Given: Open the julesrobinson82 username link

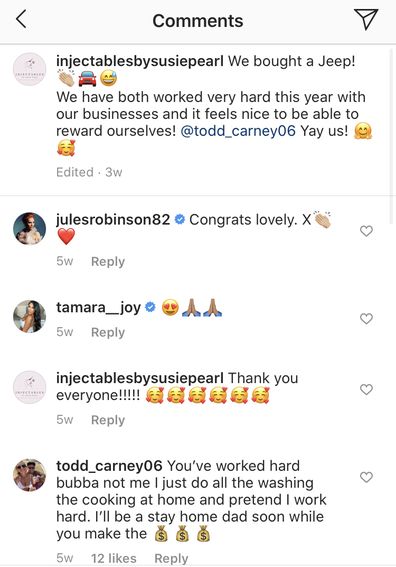Looking at the screenshot, I should (113, 220).
